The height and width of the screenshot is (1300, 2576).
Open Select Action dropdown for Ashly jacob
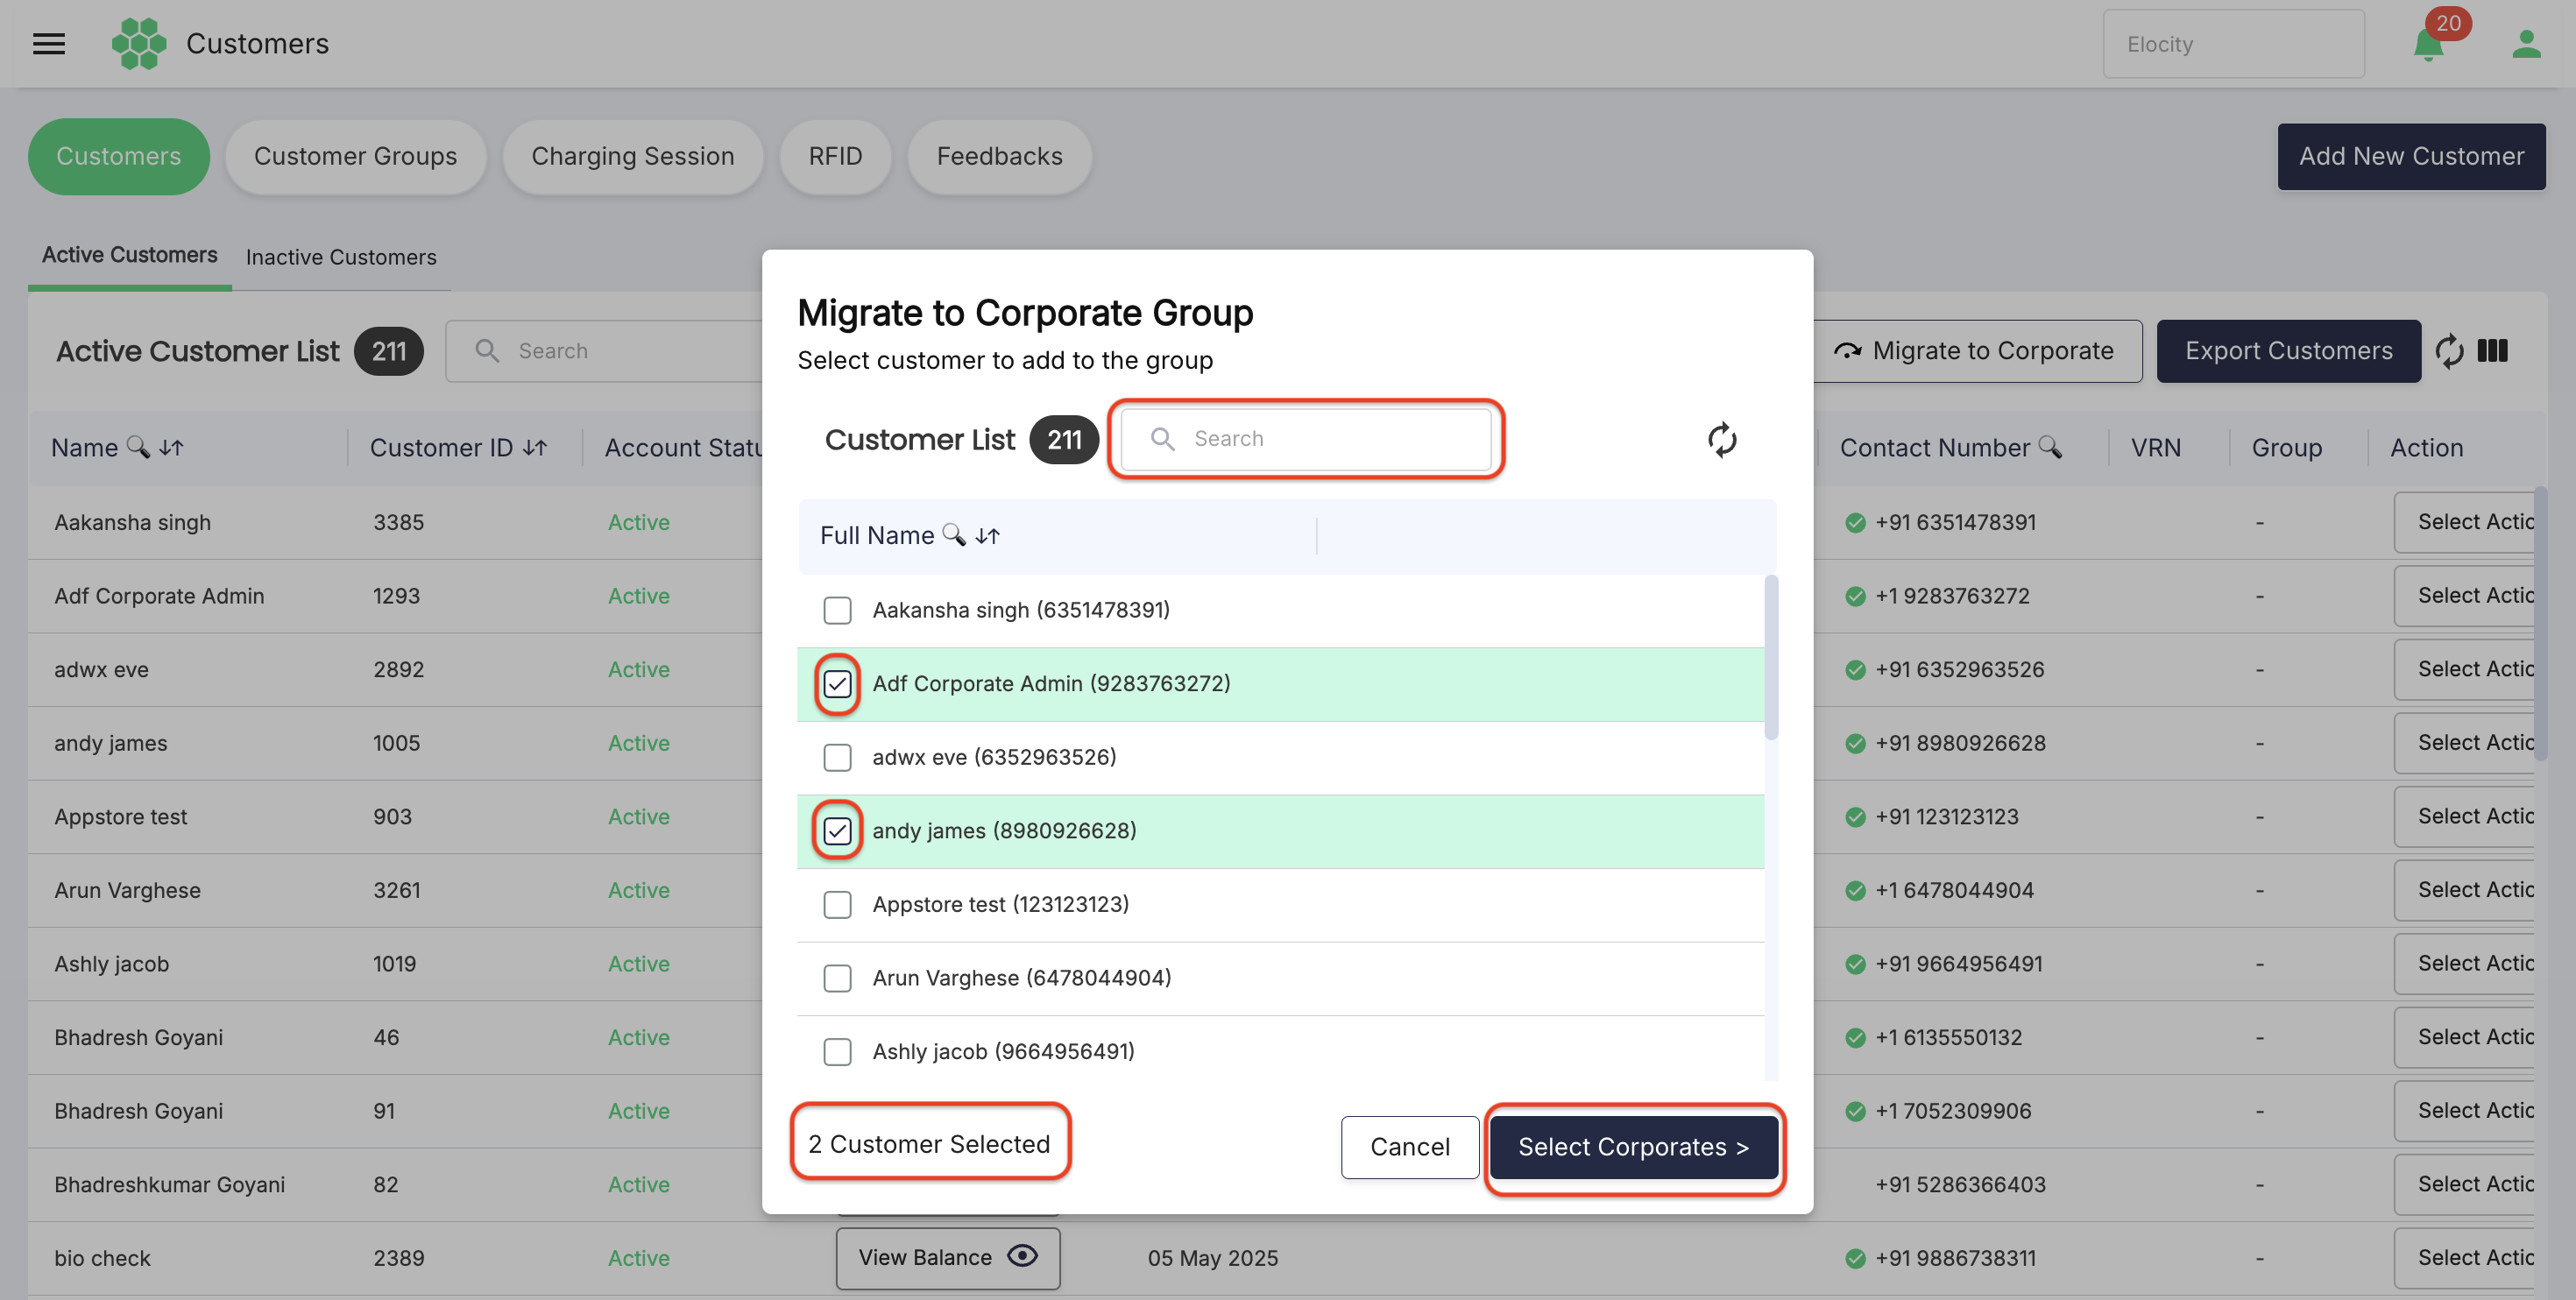pos(2464,964)
